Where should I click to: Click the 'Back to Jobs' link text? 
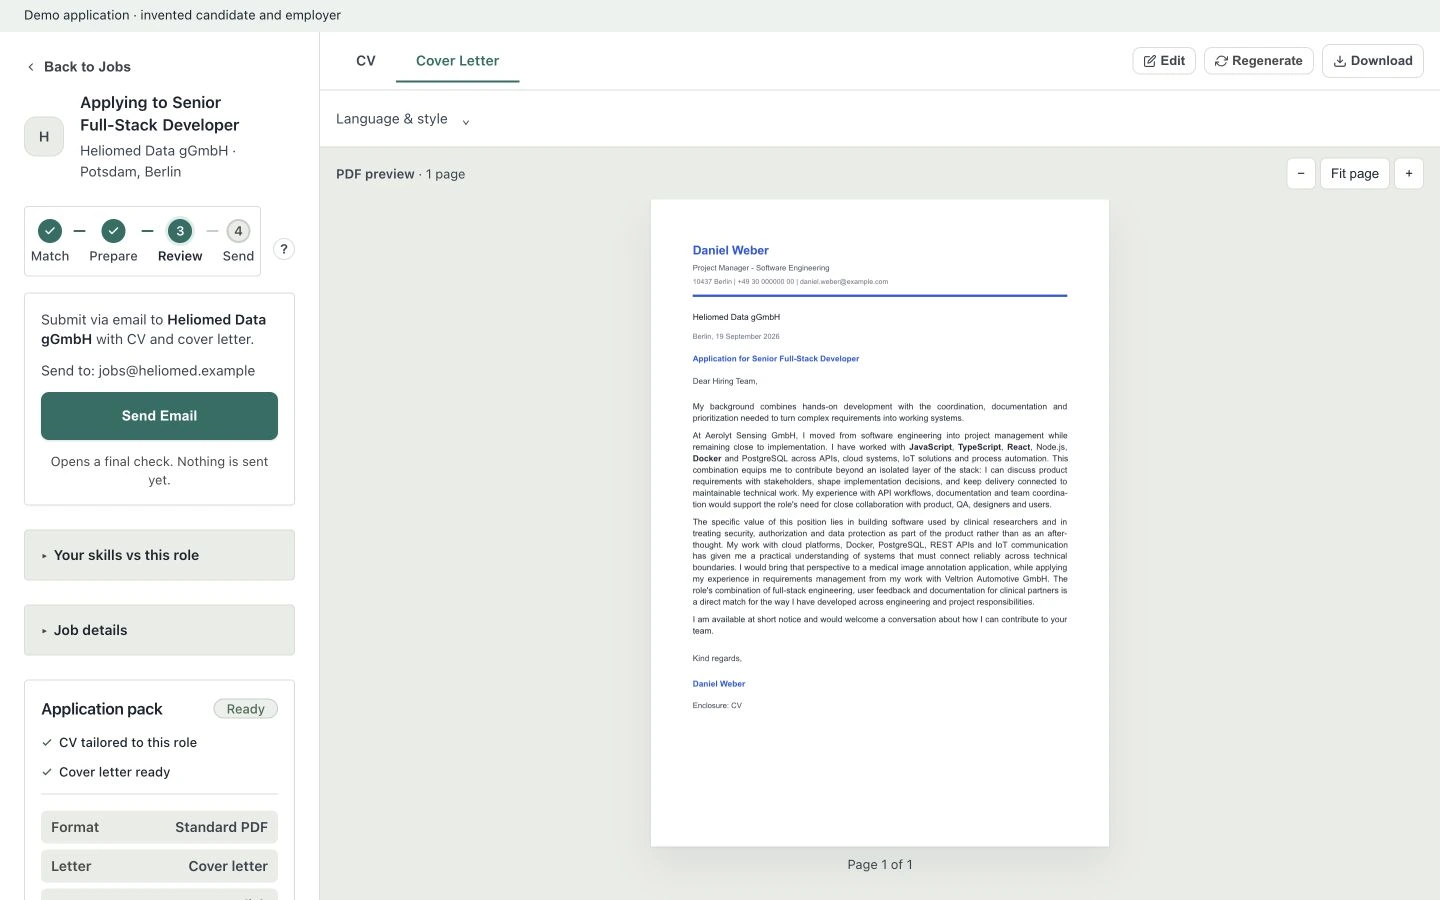tap(87, 67)
